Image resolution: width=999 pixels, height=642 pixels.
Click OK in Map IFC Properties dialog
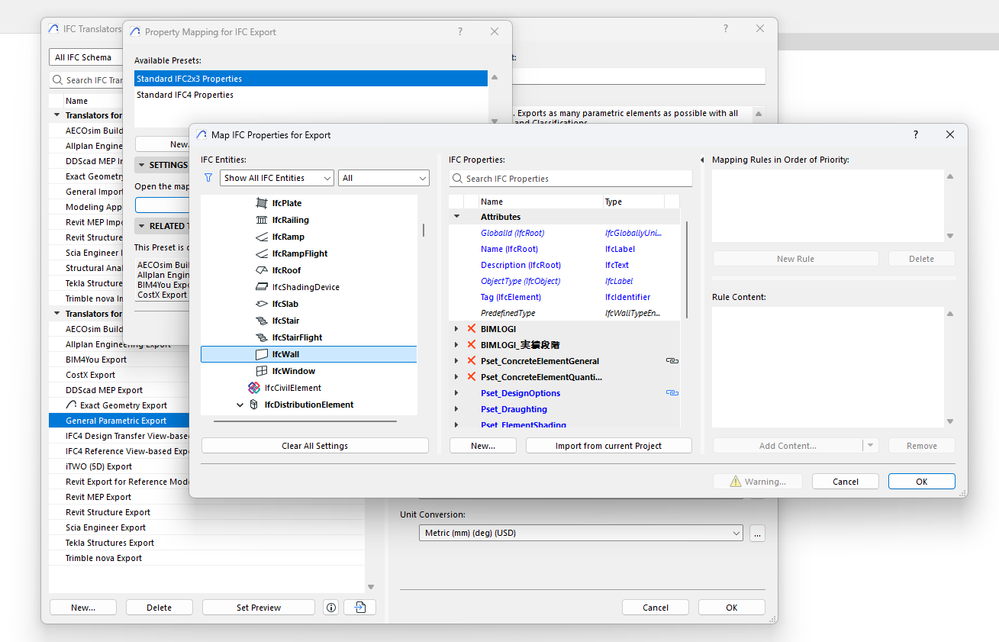pyautogui.click(x=921, y=482)
